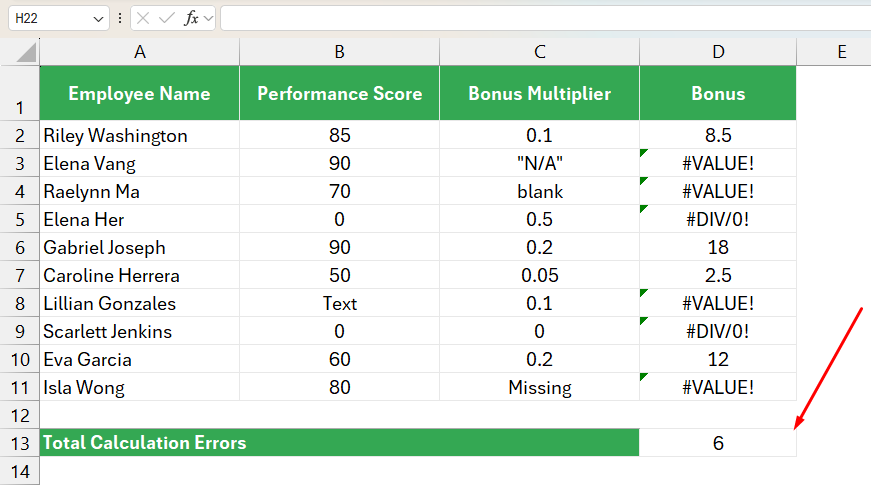Viewport: 871px width, 485px height.
Task: Select the row 5 header
Action: (20, 219)
